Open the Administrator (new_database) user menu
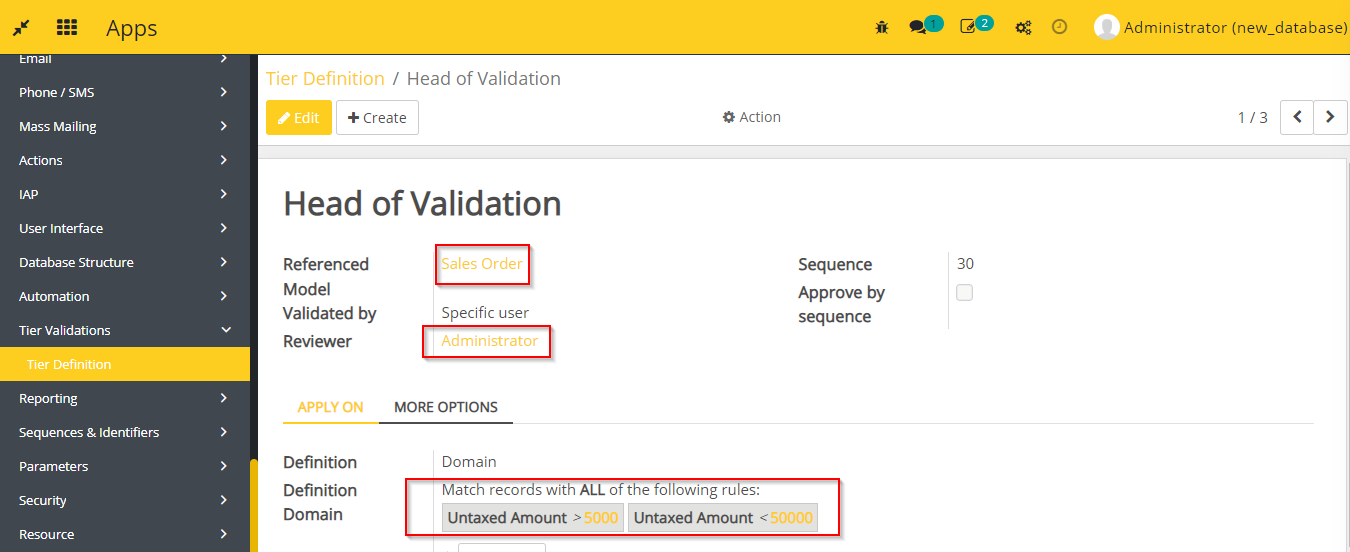 [x=1221, y=27]
